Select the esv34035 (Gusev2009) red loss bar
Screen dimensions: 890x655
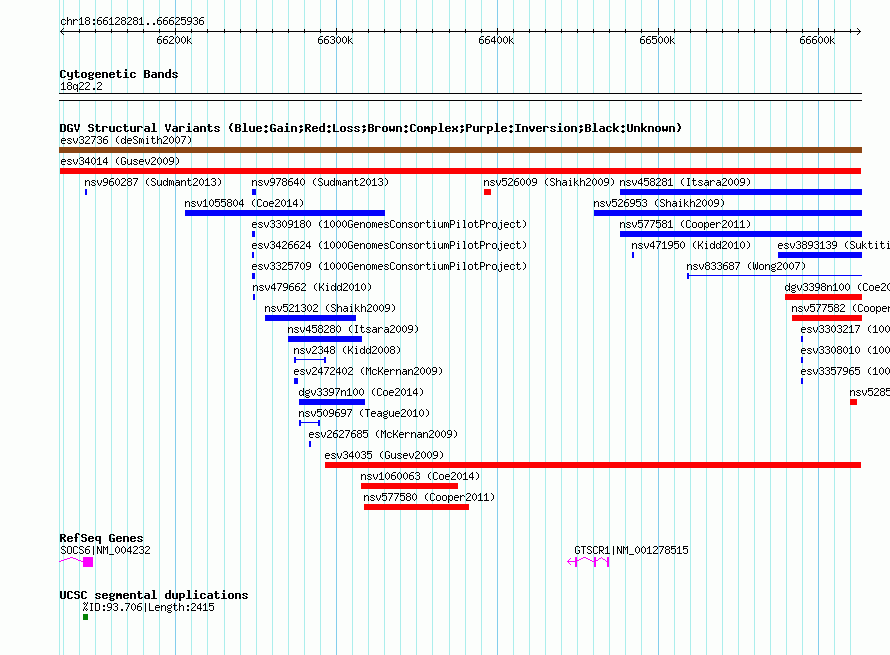tap(593, 465)
